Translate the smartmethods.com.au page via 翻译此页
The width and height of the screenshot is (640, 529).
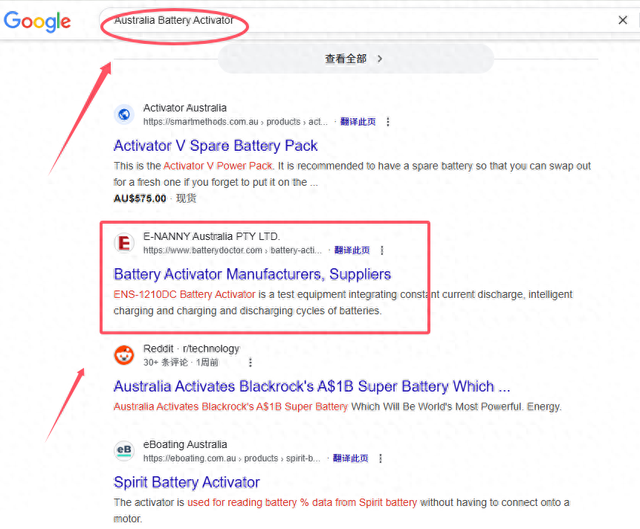pos(358,122)
